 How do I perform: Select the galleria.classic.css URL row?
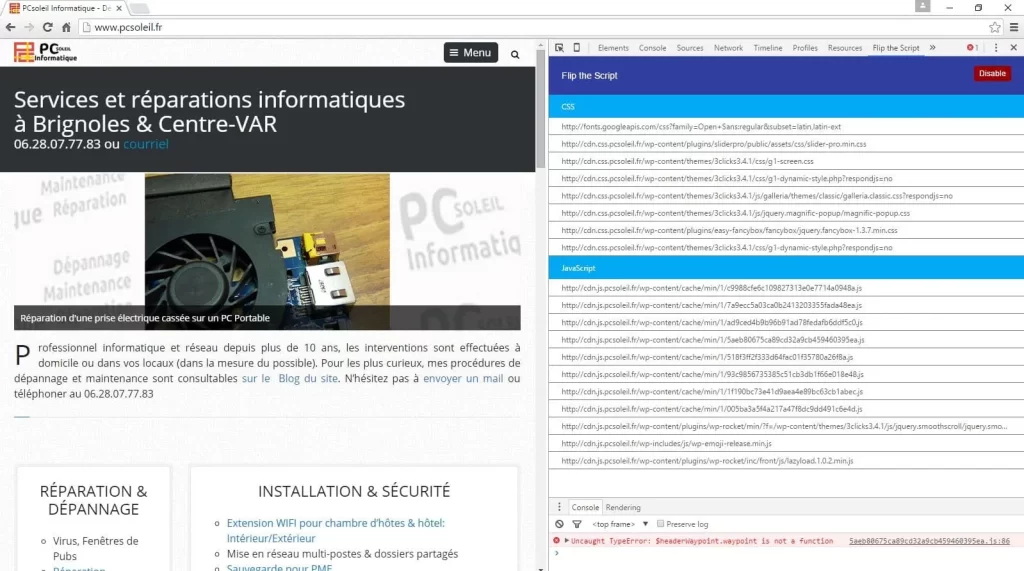(786, 196)
